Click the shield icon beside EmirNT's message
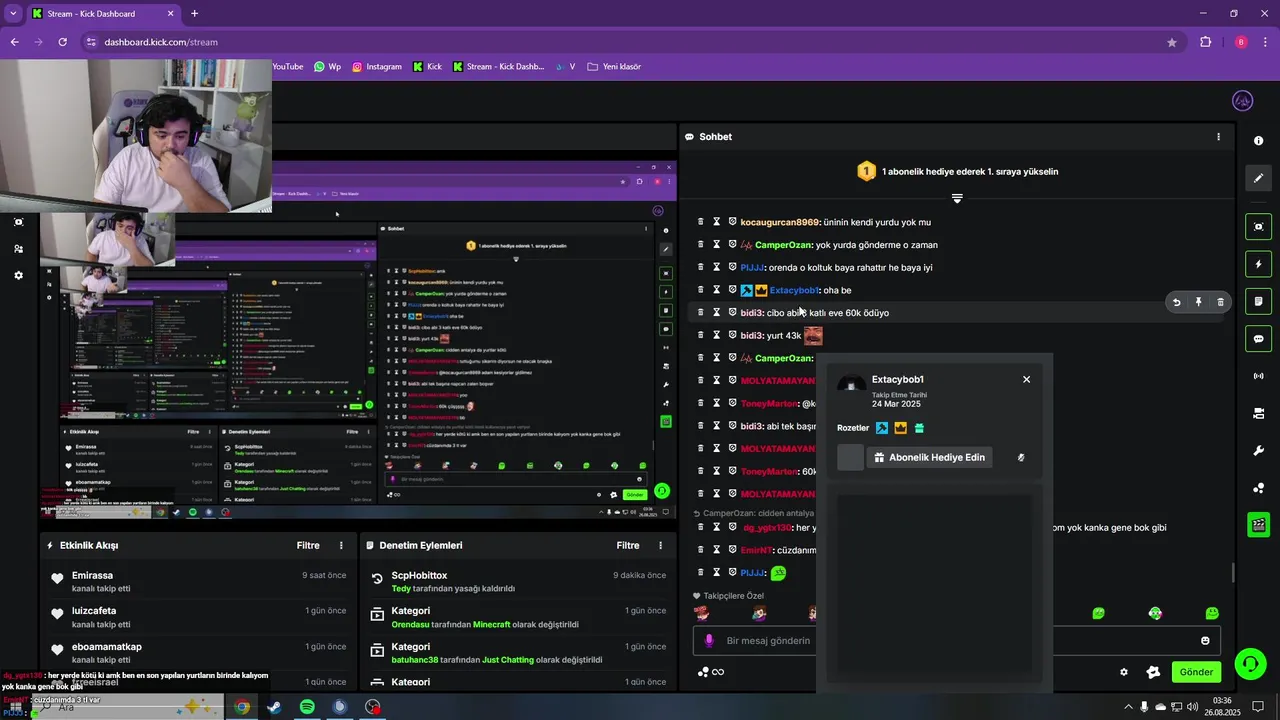This screenshot has height=720, width=1280. 732,550
